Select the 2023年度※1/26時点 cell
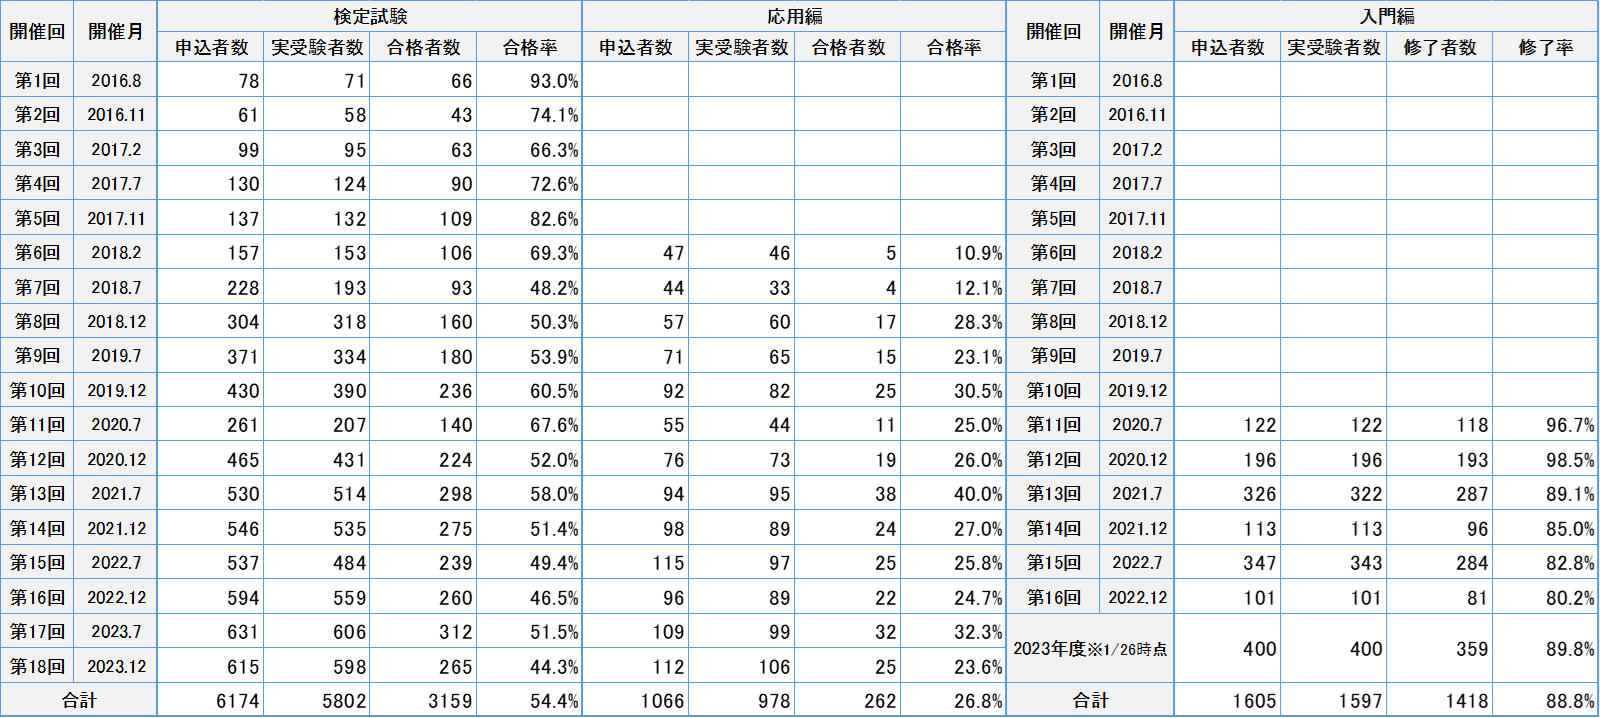This screenshot has width=1600, height=718. coord(1090,649)
